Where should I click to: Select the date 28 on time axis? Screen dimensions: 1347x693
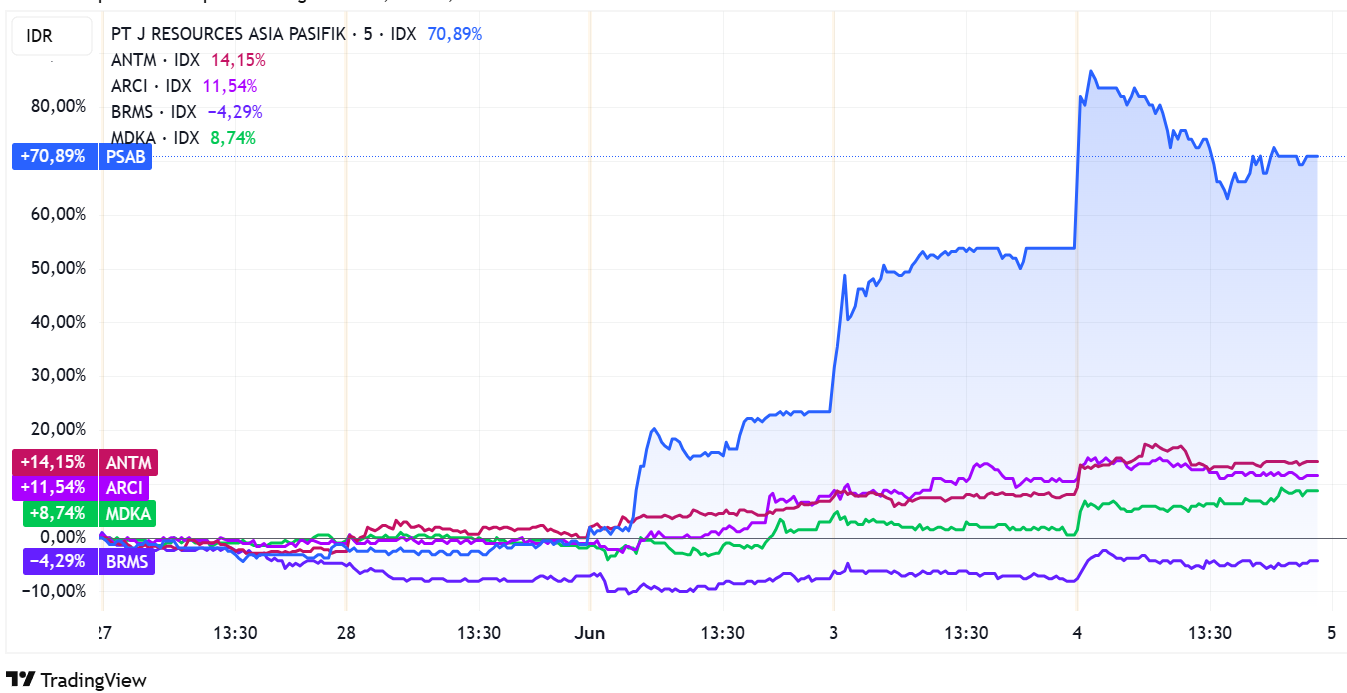pyautogui.click(x=346, y=633)
